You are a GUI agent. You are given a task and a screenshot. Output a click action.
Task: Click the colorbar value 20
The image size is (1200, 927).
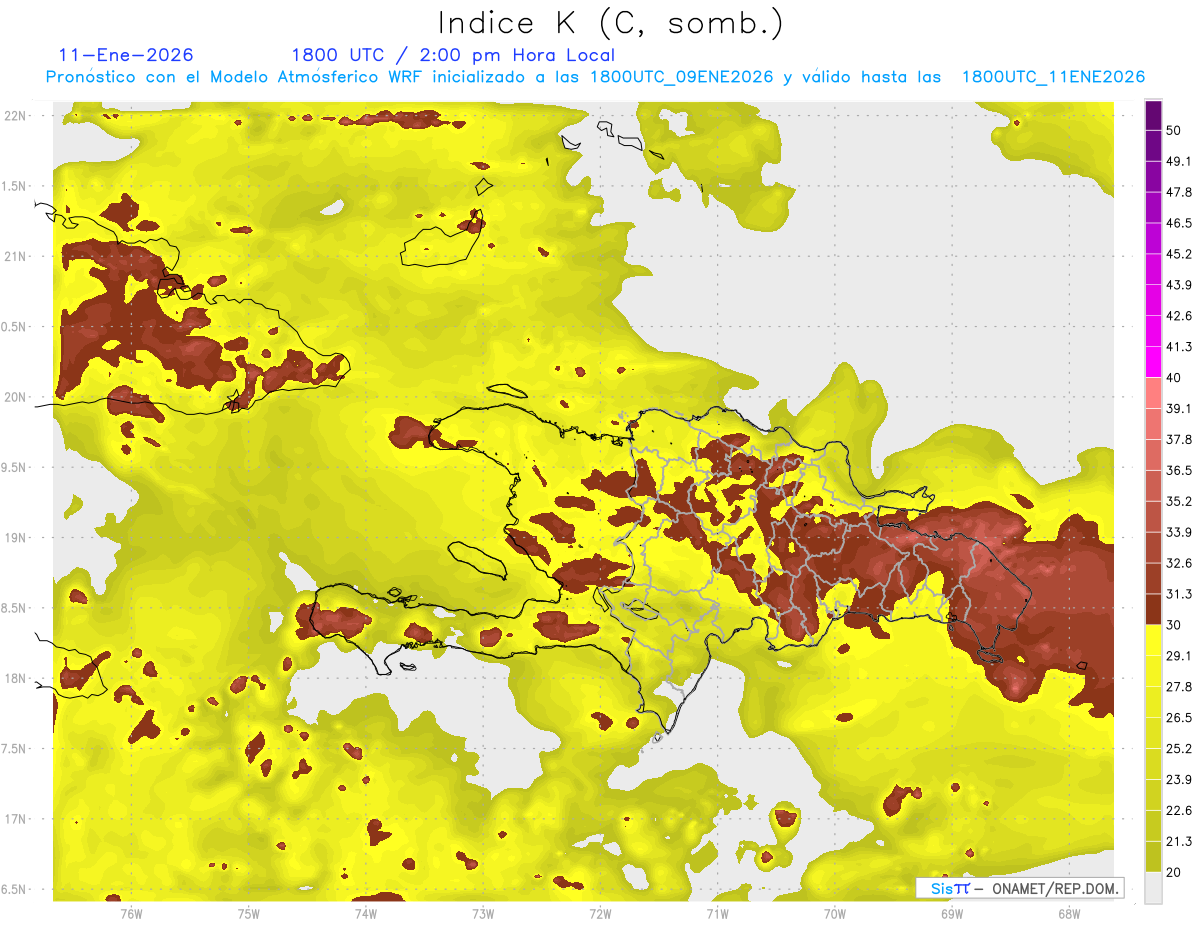(x=1174, y=873)
